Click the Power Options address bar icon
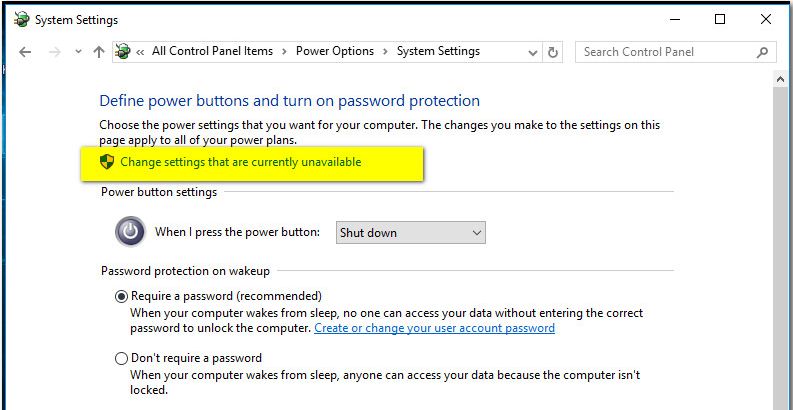This screenshot has width=793, height=410. pos(122,51)
